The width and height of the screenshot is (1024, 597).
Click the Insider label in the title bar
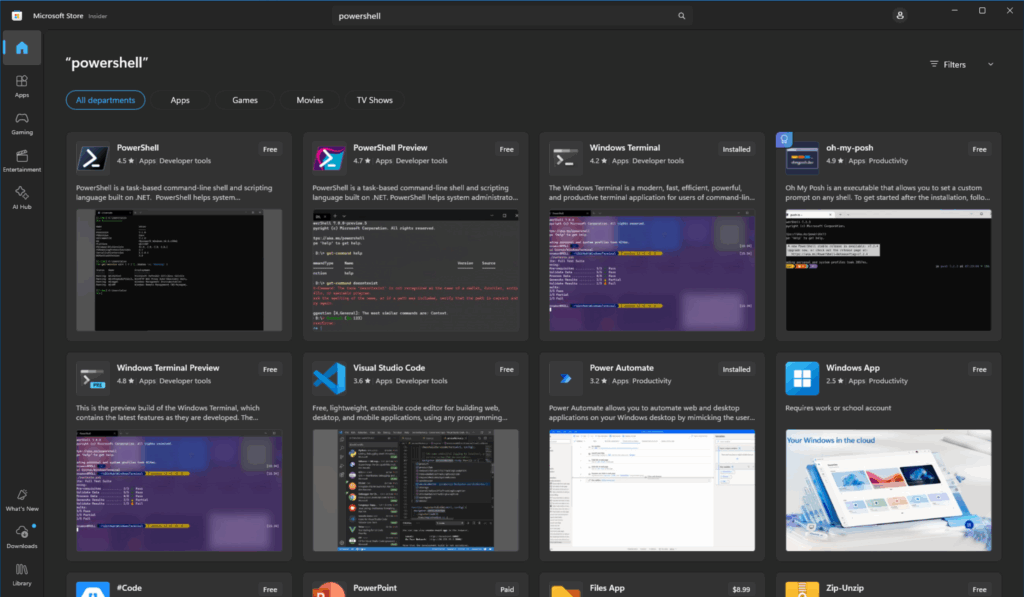[x=97, y=16]
